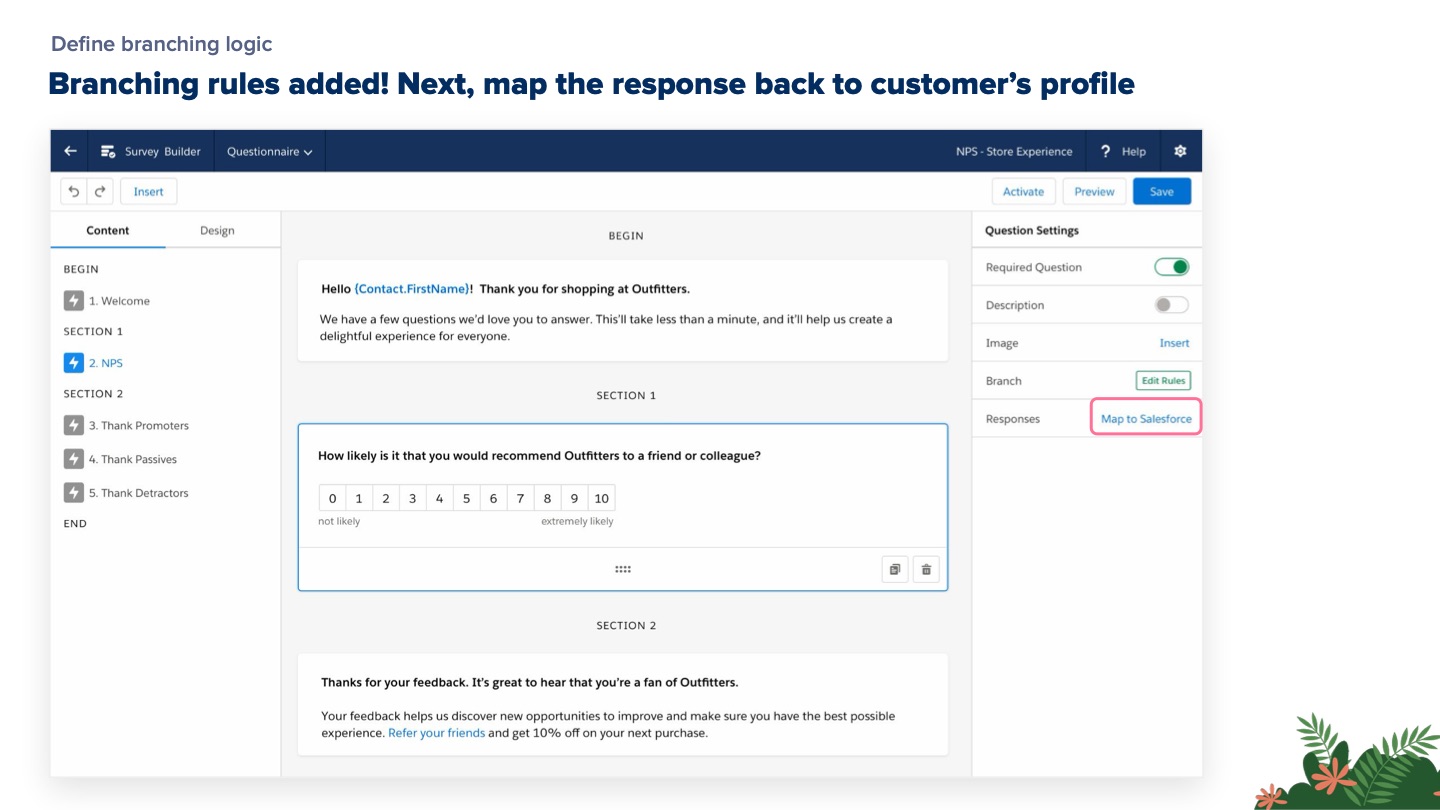Select the 1. Welcome page item
Screen dimensions: 1440x810
(x=119, y=301)
